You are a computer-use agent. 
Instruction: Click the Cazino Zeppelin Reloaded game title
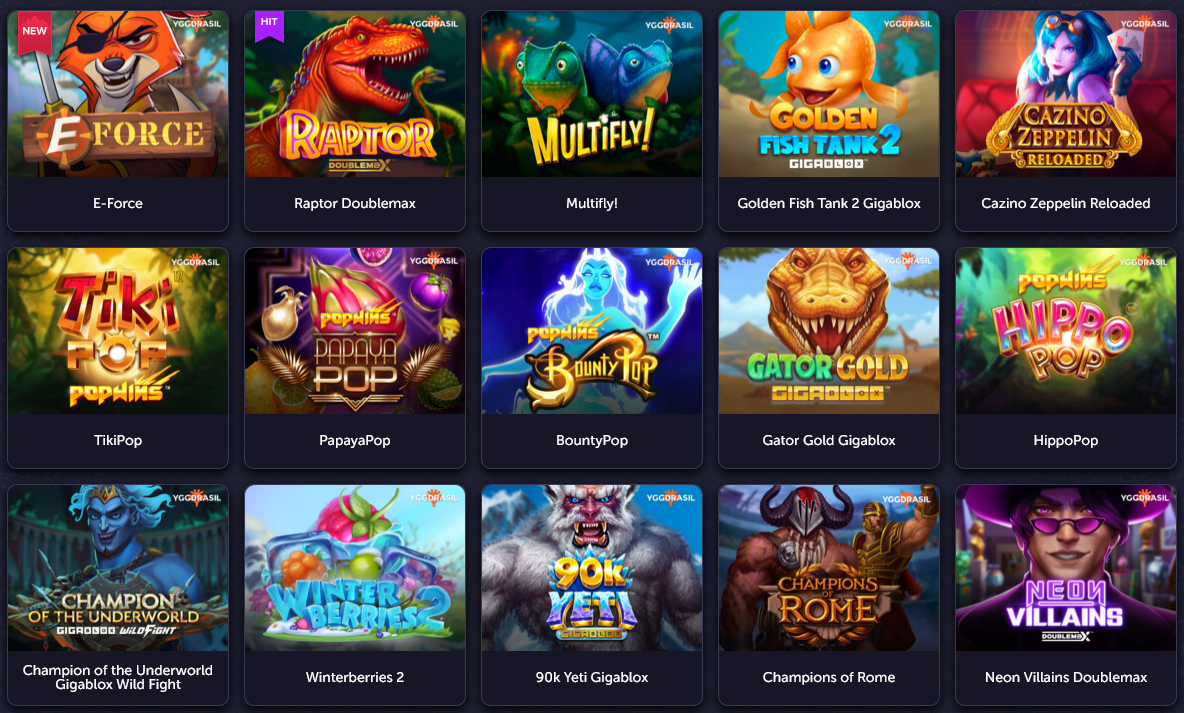(x=1065, y=203)
